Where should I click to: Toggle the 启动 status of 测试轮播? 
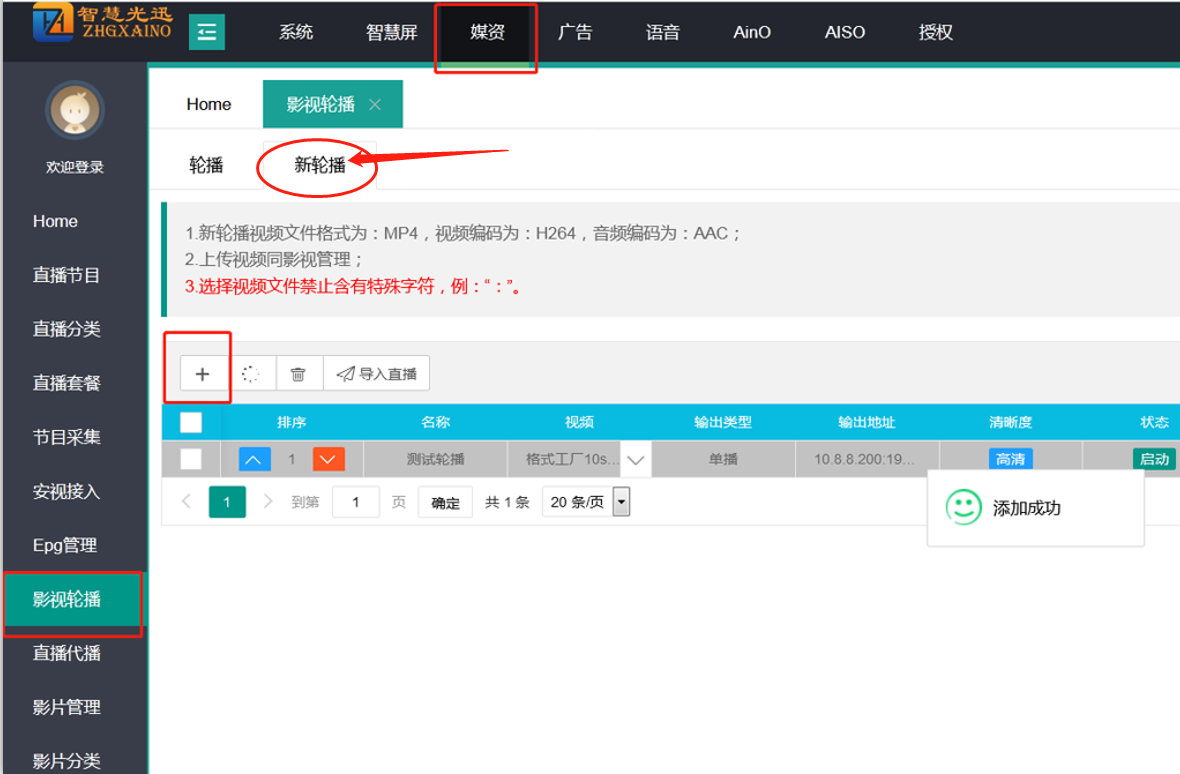(x=1154, y=459)
